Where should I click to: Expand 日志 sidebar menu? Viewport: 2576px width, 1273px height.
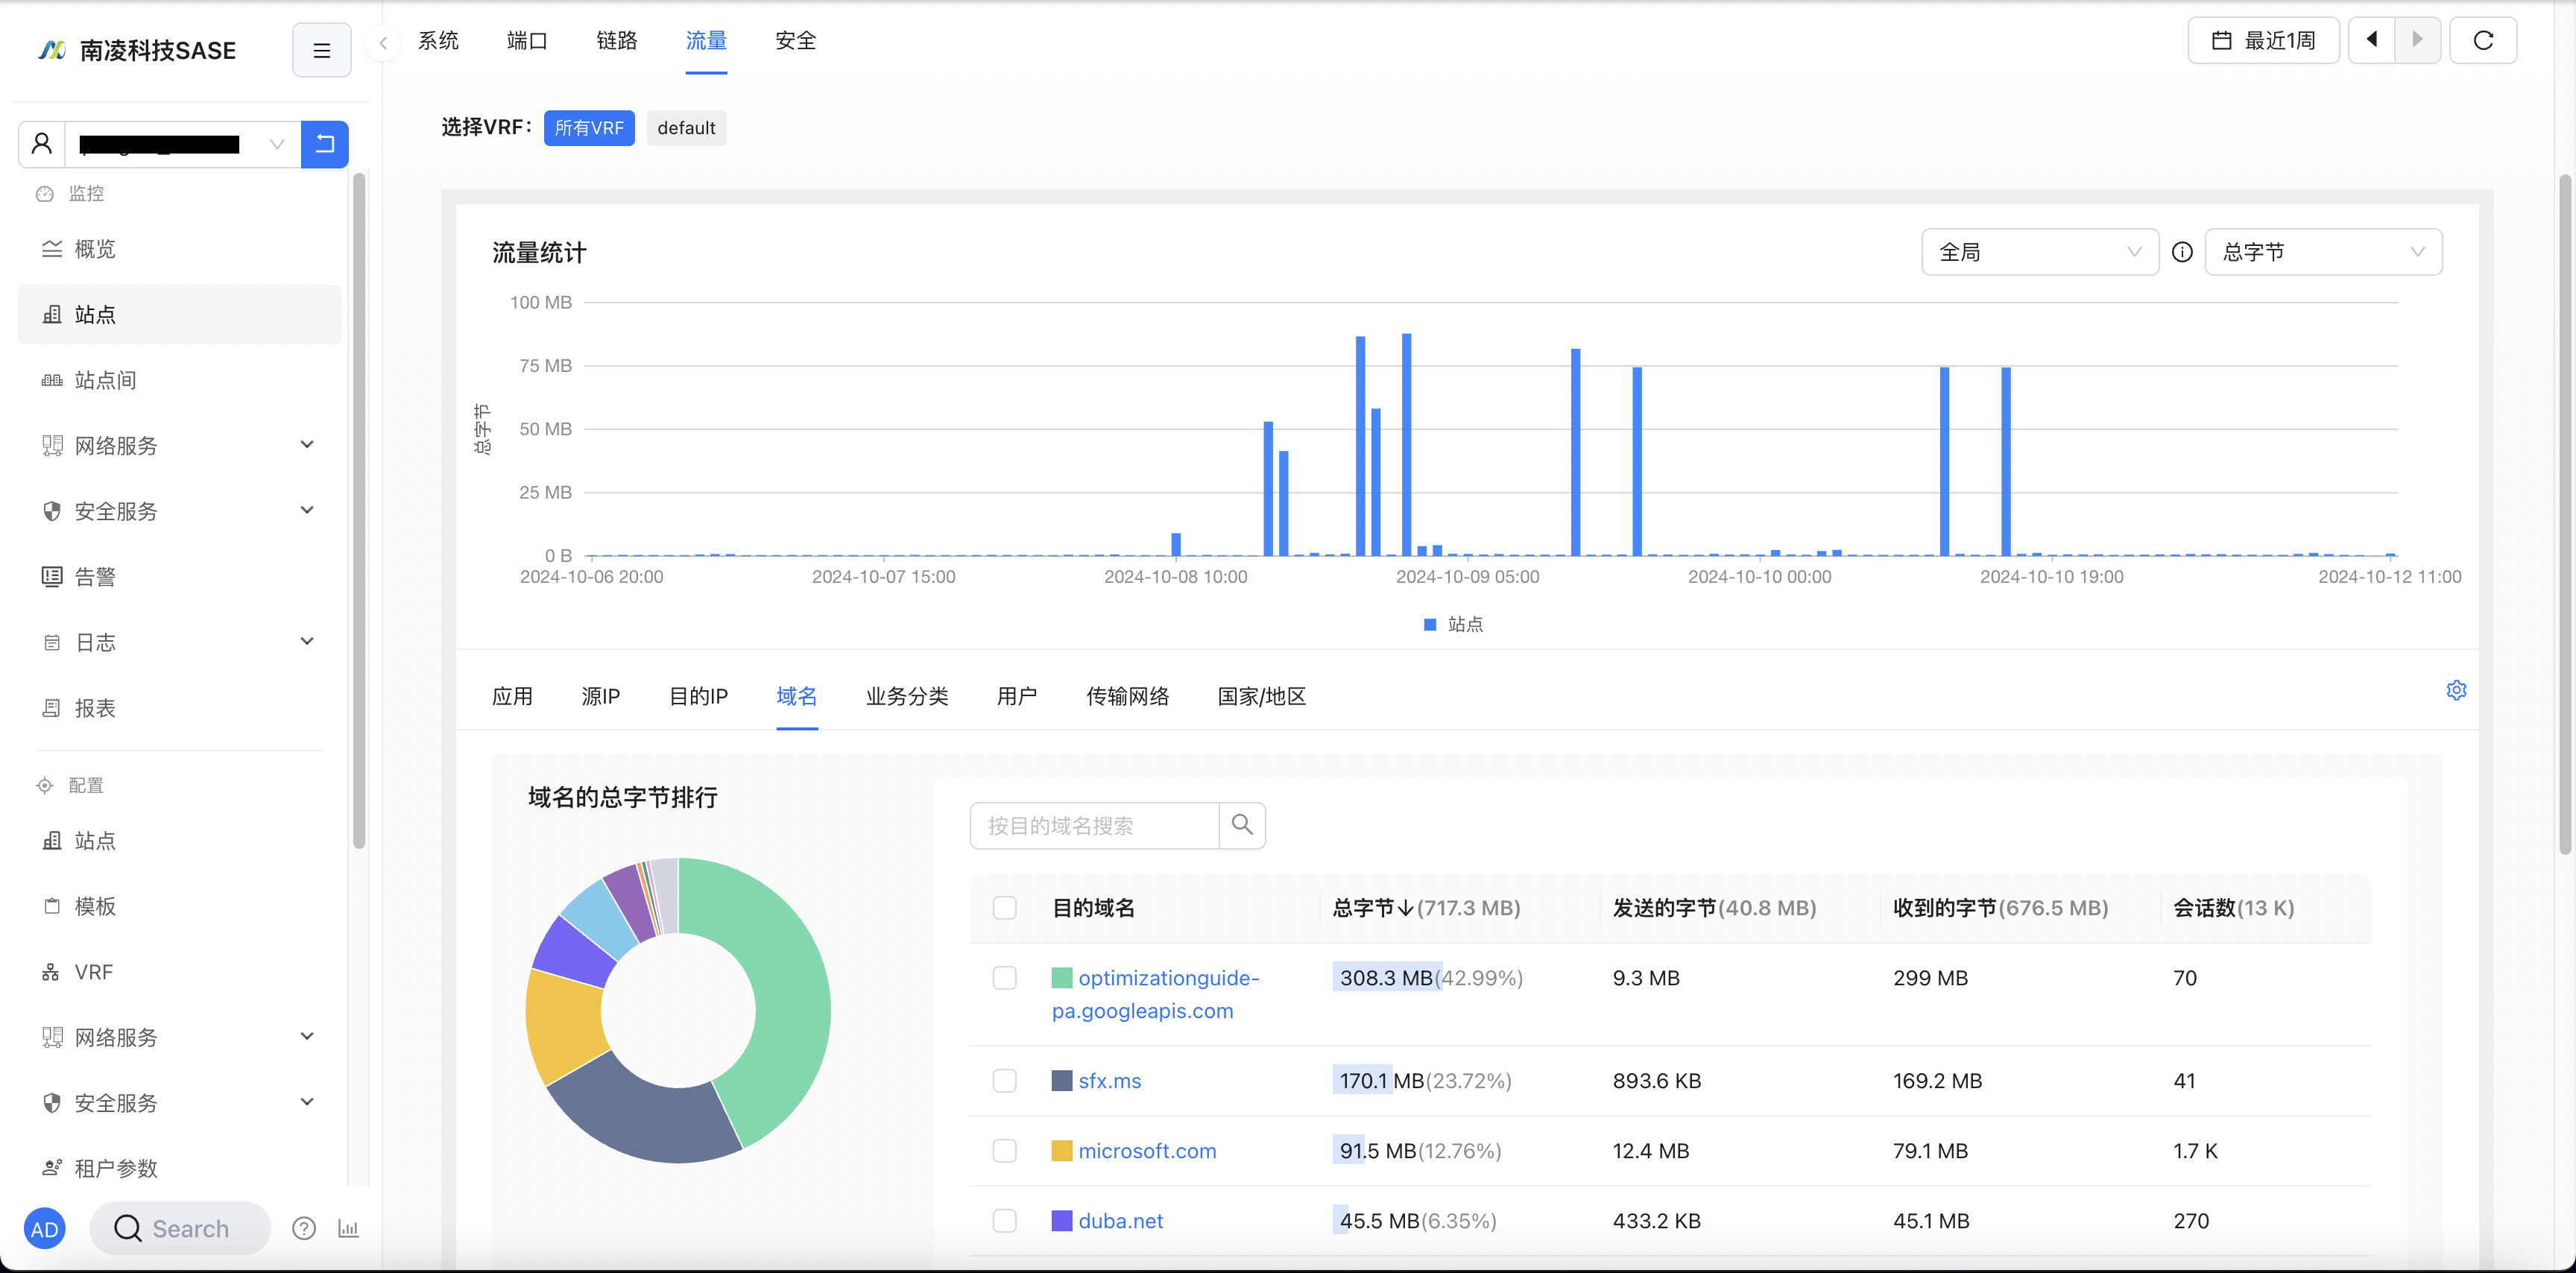click(x=180, y=643)
